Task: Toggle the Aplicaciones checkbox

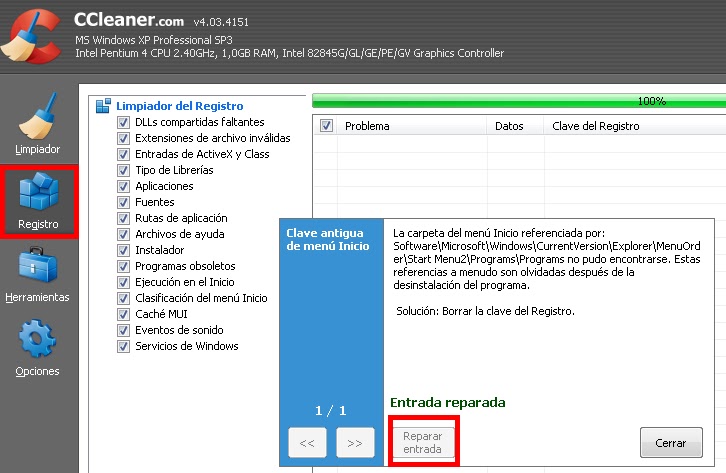Action: click(x=123, y=186)
